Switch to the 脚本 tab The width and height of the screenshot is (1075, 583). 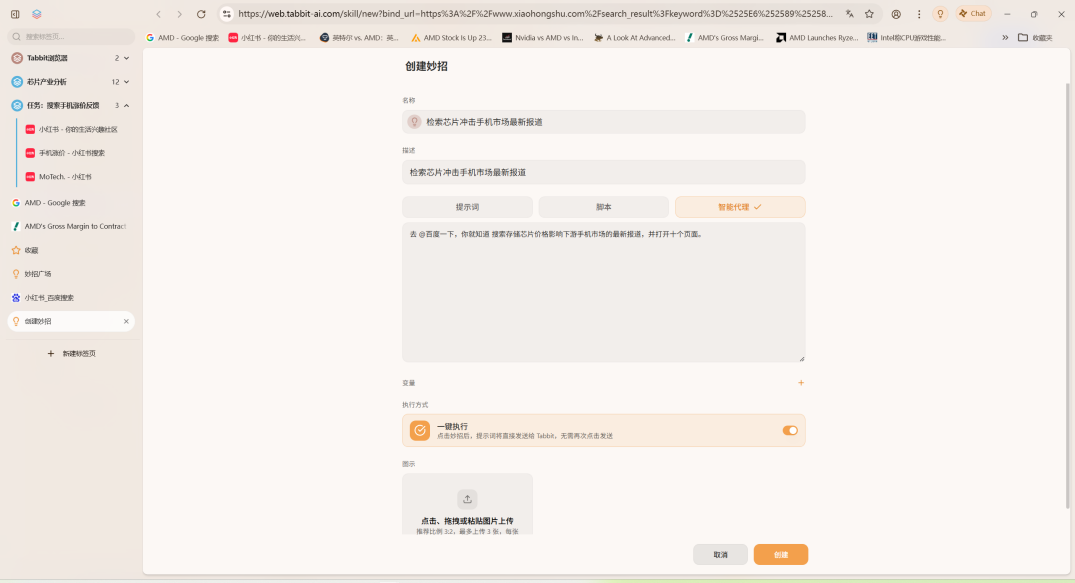pyautogui.click(x=603, y=207)
